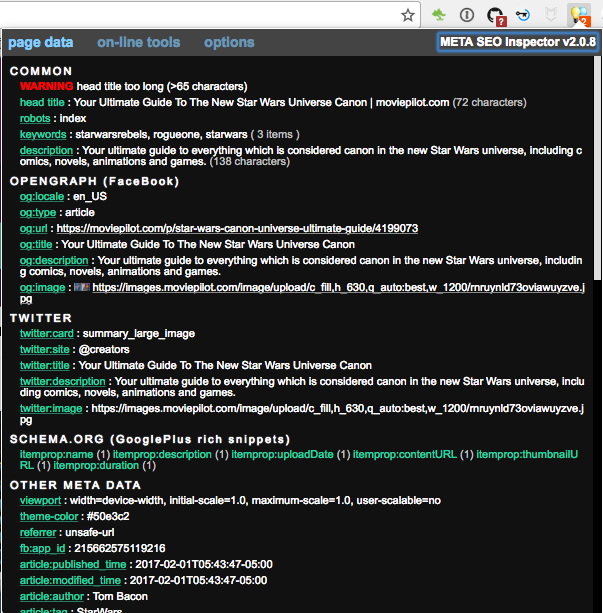Click the article:modified_time link
This screenshot has width=603, height=613.
pos(70,581)
